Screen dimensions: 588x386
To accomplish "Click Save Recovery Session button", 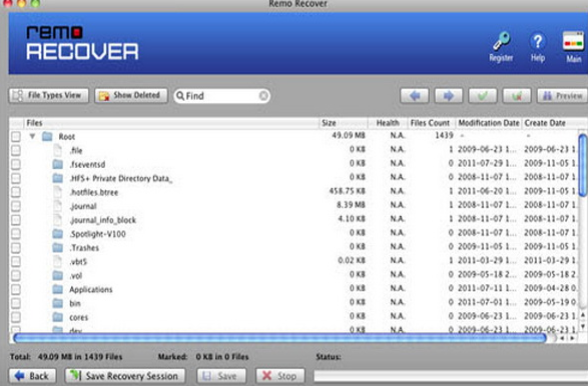I will click(125, 376).
